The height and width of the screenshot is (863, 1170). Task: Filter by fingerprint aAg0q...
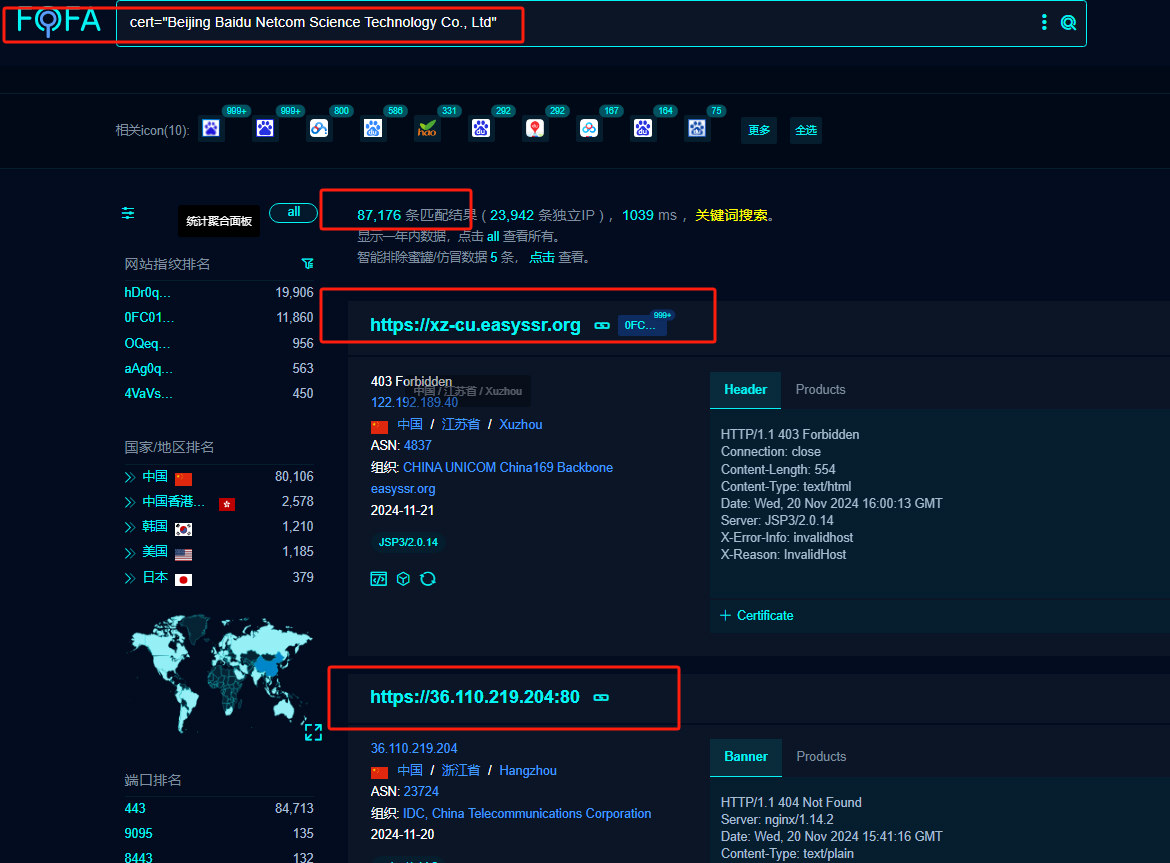148,368
